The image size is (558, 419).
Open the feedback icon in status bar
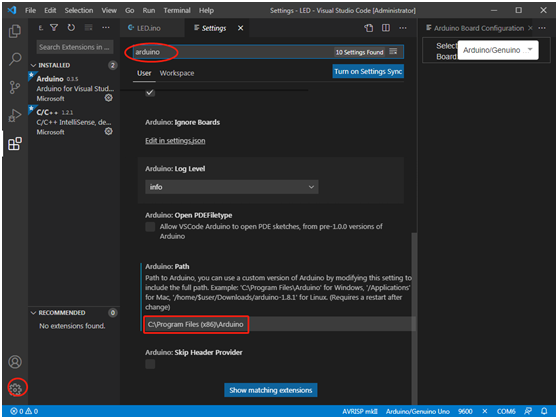coord(528,411)
